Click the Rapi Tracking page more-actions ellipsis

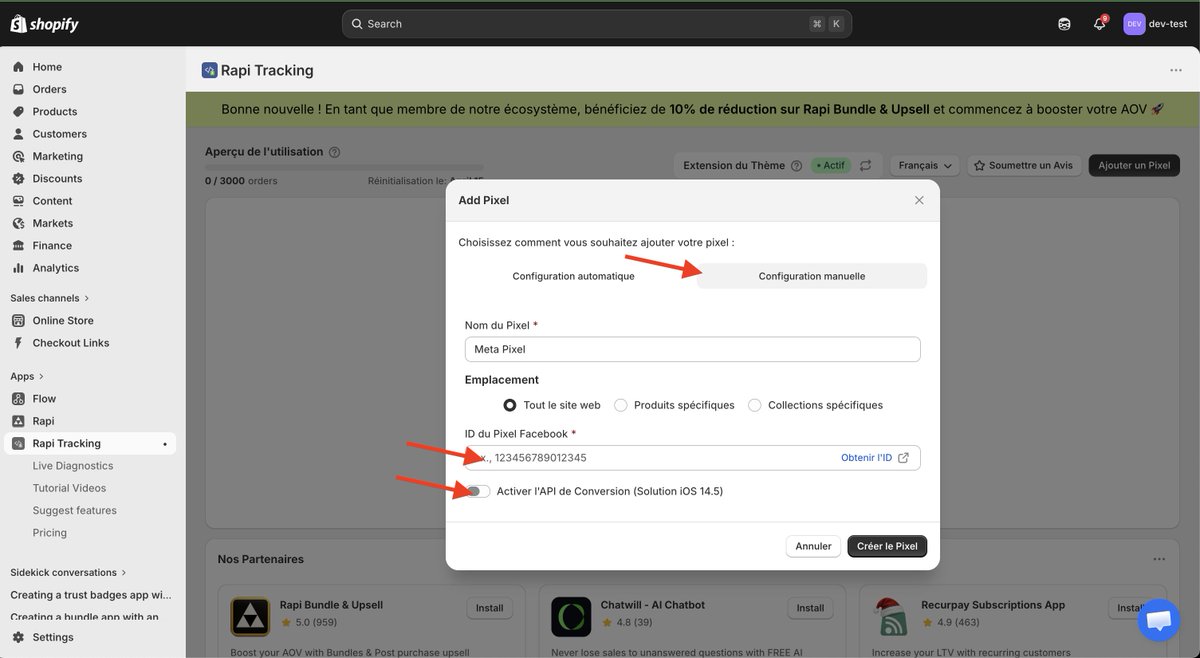pyautogui.click(x=1175, y=70)
